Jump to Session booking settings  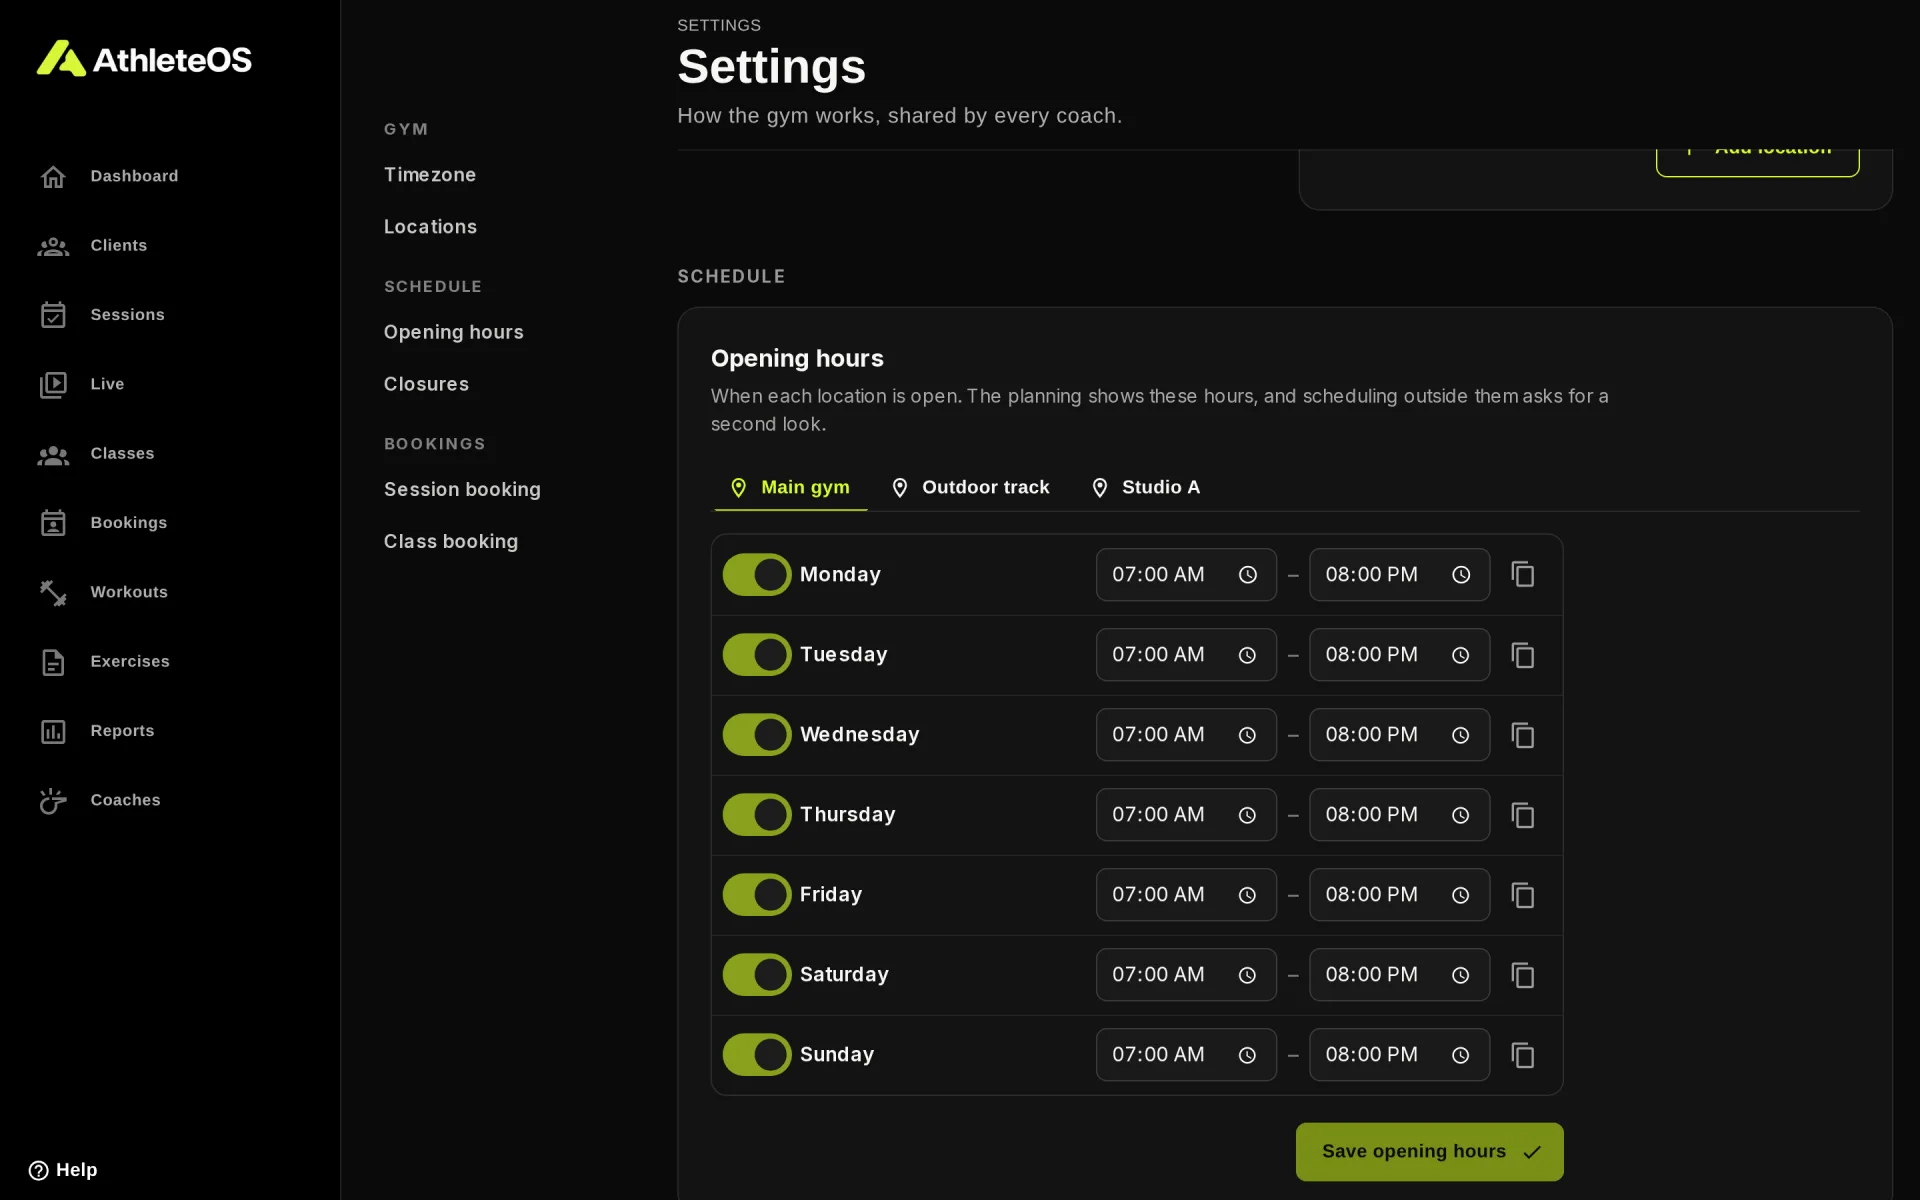click(462, 489)
